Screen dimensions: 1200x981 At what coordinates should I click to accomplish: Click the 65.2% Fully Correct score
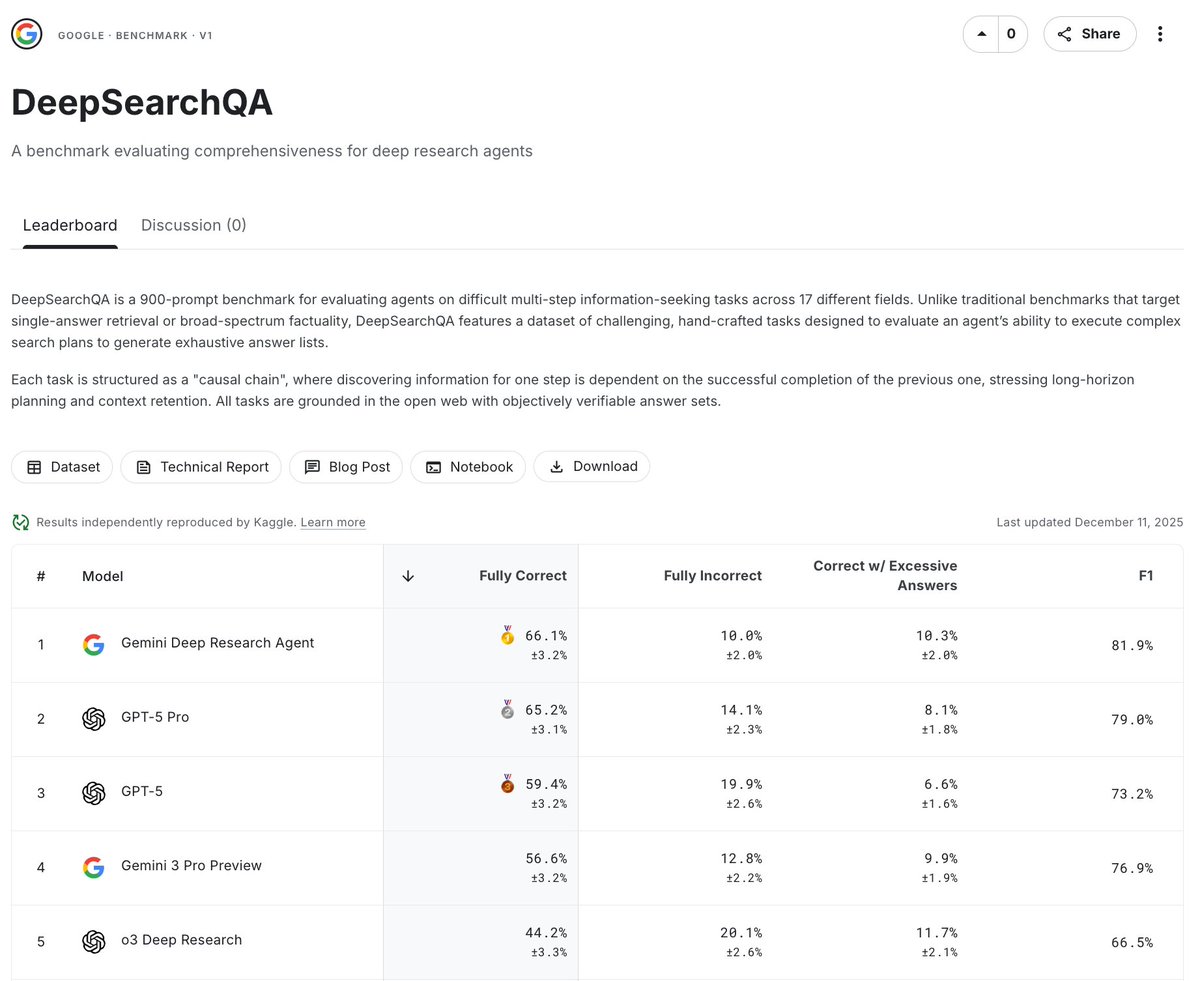pyautogui.click(x=546, y=710)
